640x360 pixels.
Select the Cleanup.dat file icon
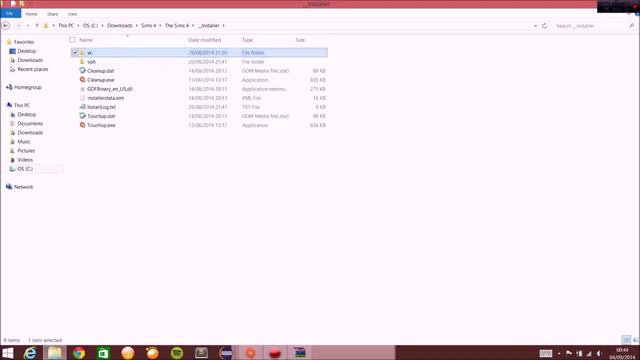tap(82, 71)
